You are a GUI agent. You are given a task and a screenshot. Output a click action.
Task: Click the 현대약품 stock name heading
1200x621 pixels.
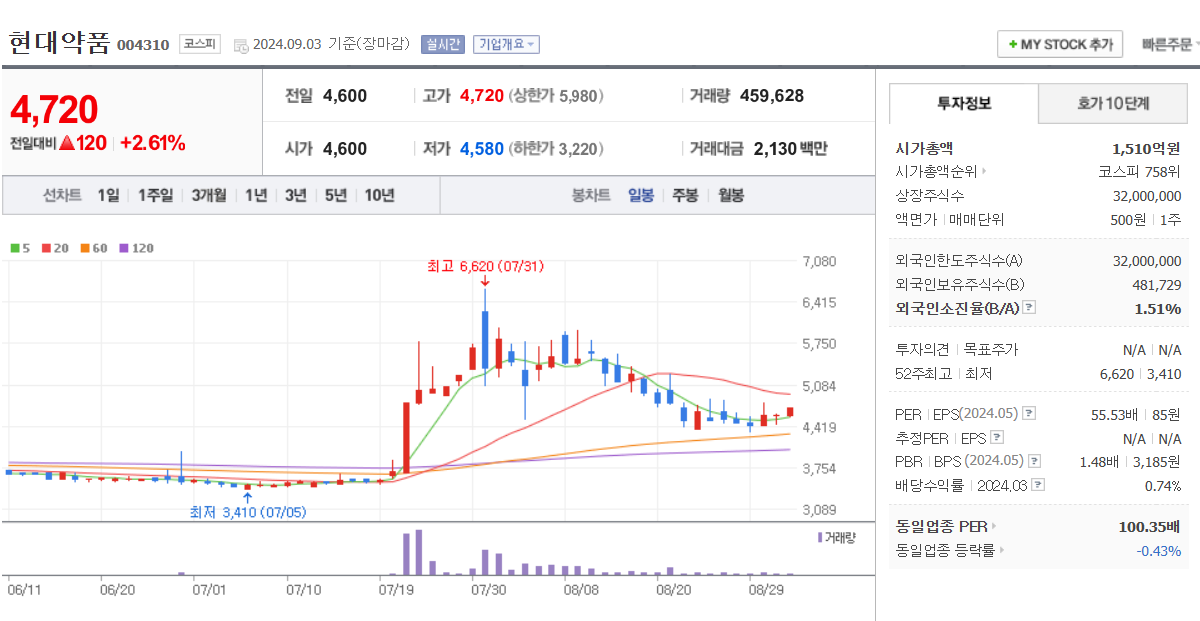coord(59,43)
